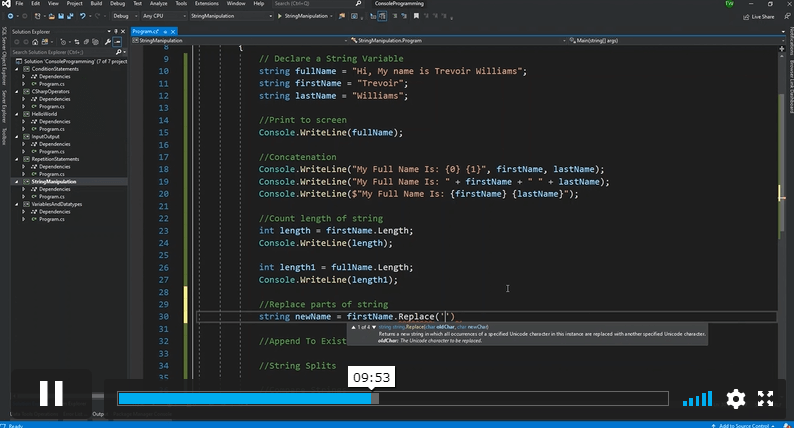Viewport: 794px width, 428px height.
Task: Switch to the Program.cs editor tab
Action: 144,32
